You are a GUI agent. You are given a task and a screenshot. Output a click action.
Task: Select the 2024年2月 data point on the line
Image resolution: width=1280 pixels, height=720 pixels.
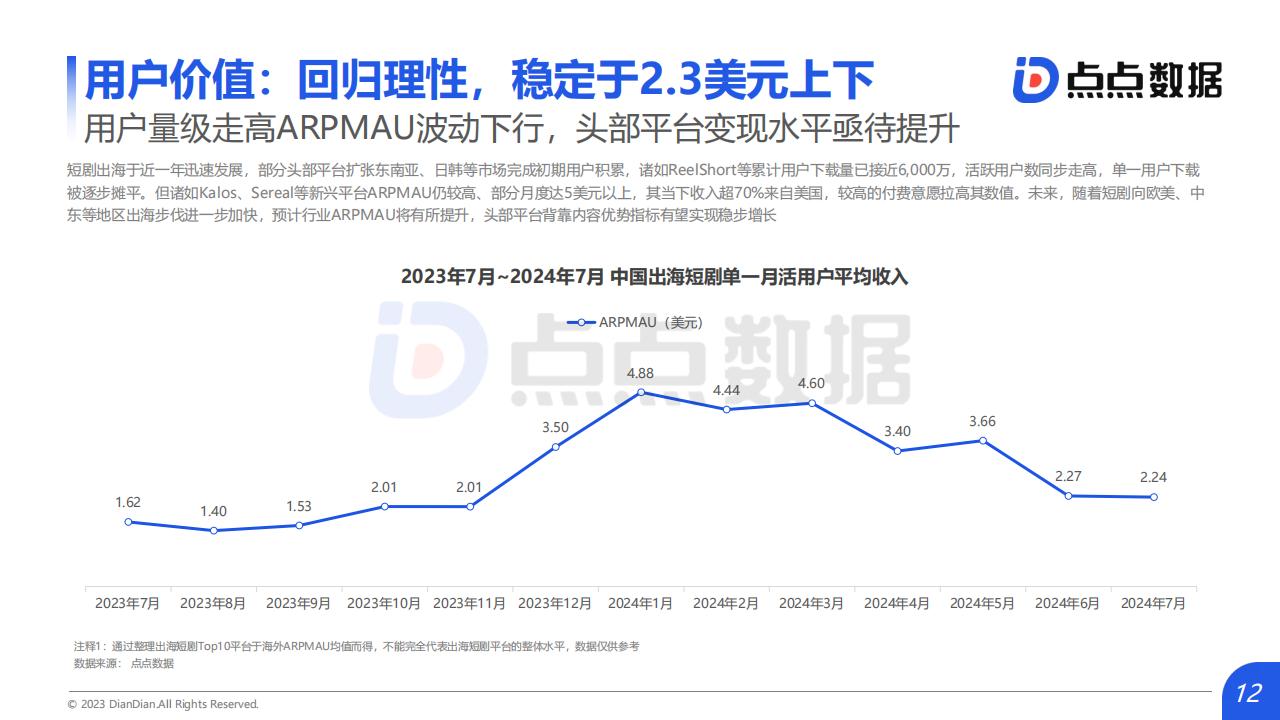tap(726, 409)
